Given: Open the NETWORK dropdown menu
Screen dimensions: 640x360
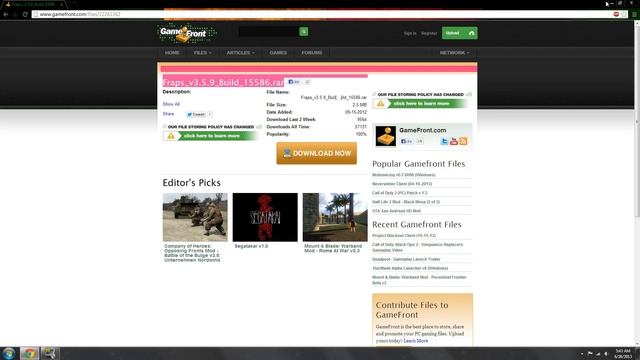Looking at the screenshot, I should (x=454, y=53).
